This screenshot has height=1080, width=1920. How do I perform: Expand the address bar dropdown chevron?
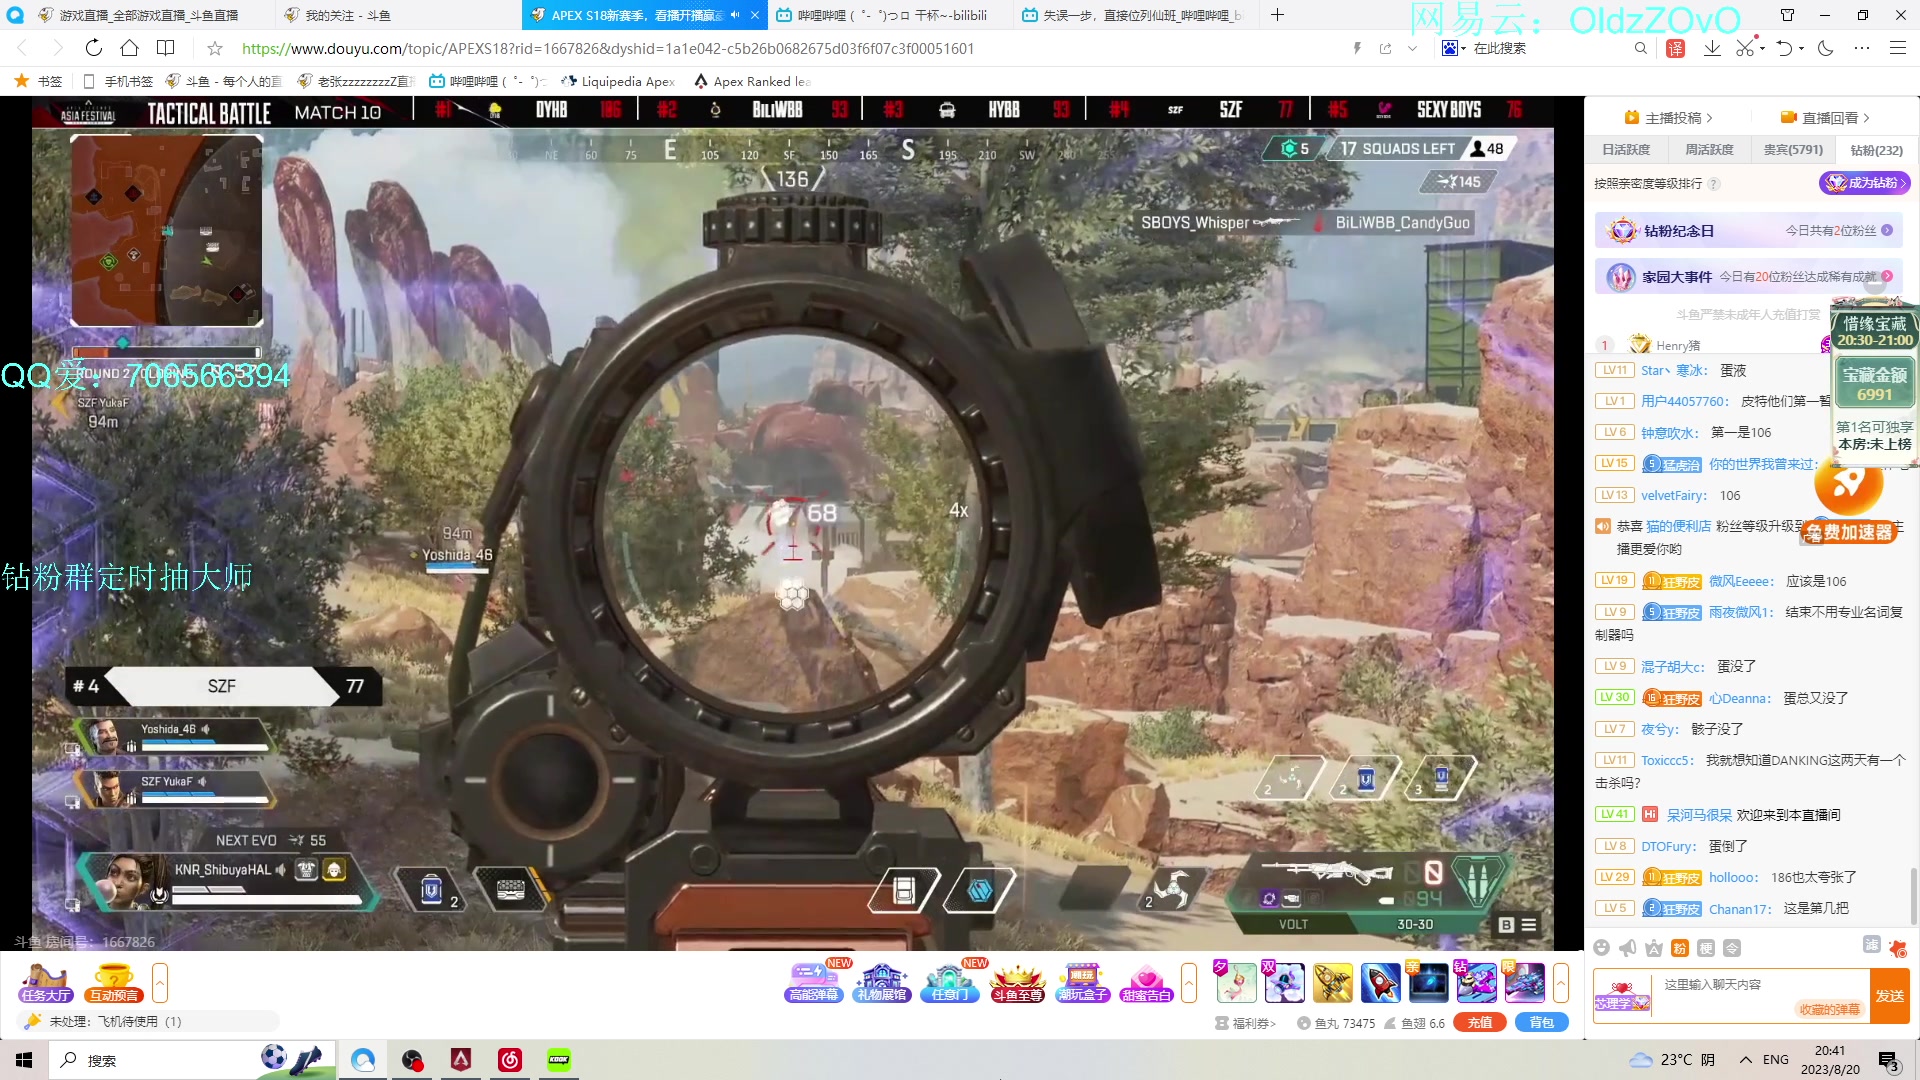pos(1412,48)
